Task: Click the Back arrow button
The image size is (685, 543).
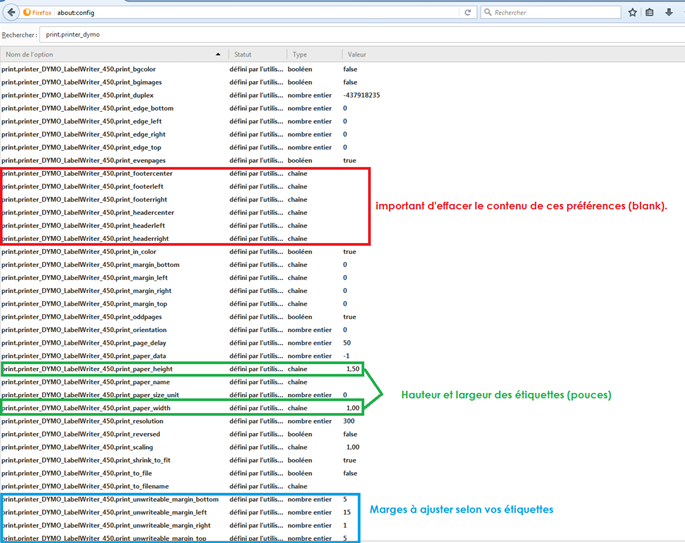Action: click(x=11, y=12)
